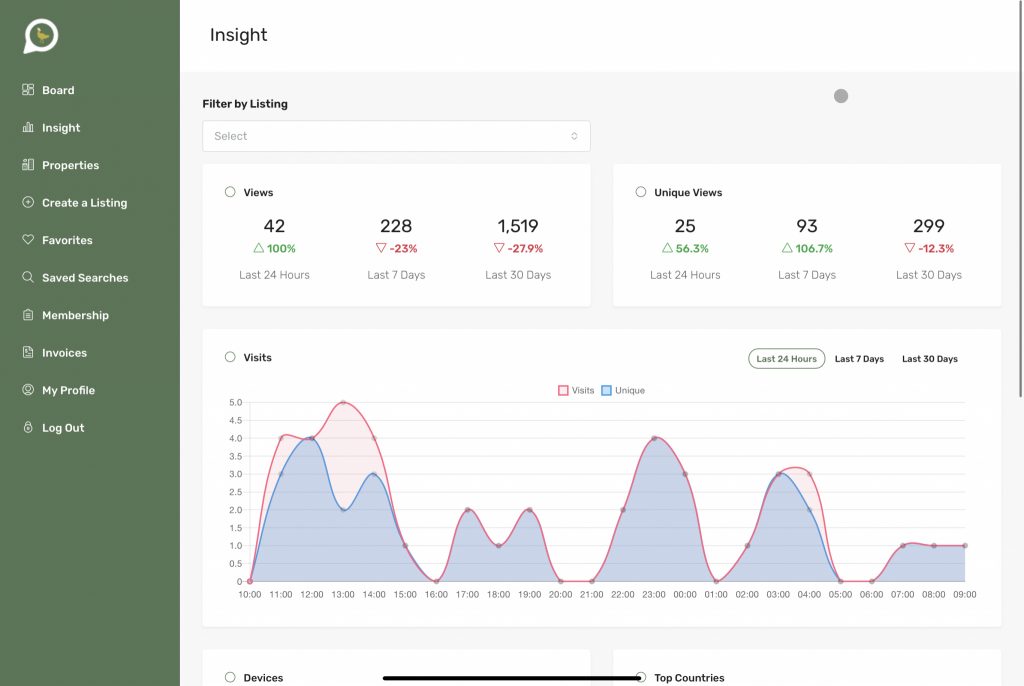Click the Favorites heart icon

(x=28, y=240)
